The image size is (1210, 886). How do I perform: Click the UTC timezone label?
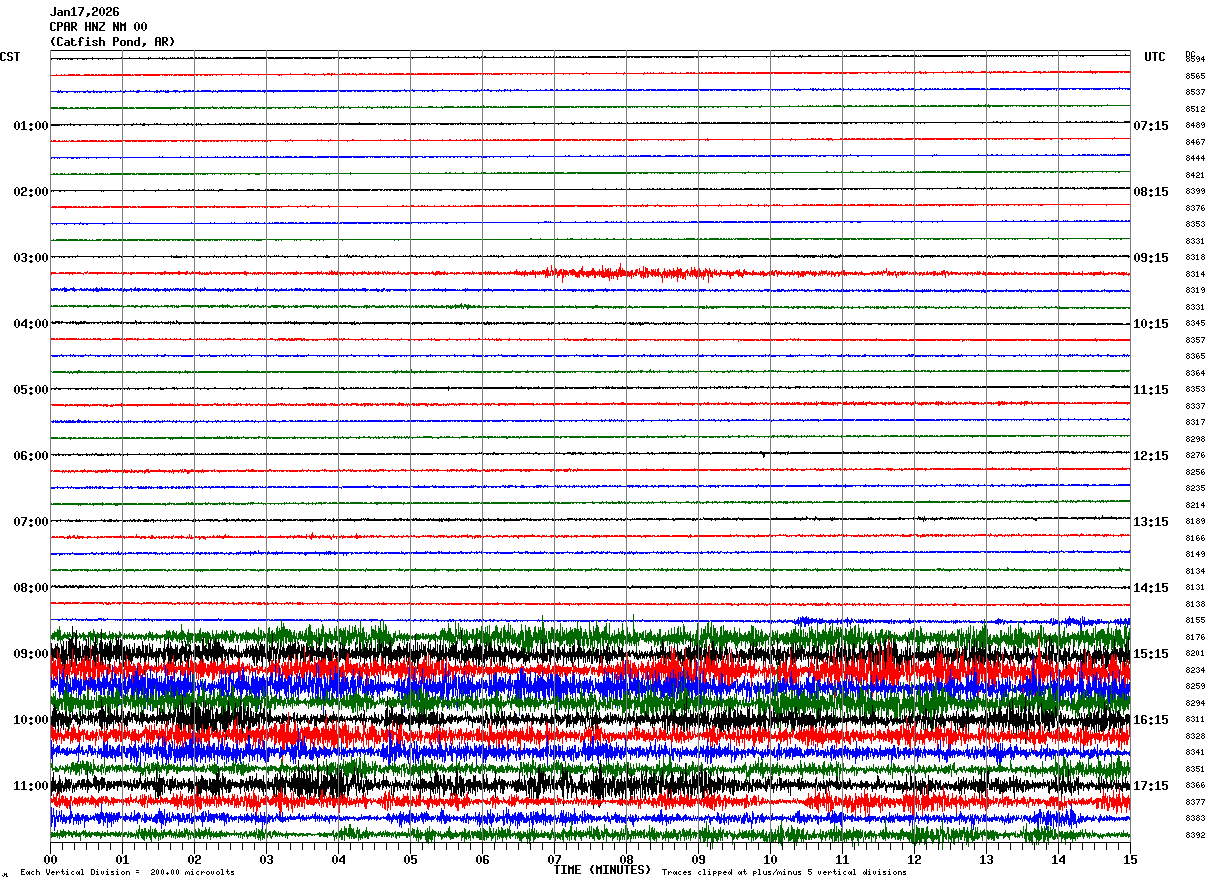pos(1155,57)
